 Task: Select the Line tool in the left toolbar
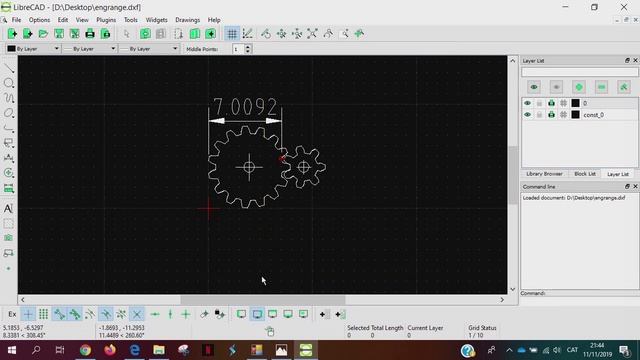click(x=9, y=68)
